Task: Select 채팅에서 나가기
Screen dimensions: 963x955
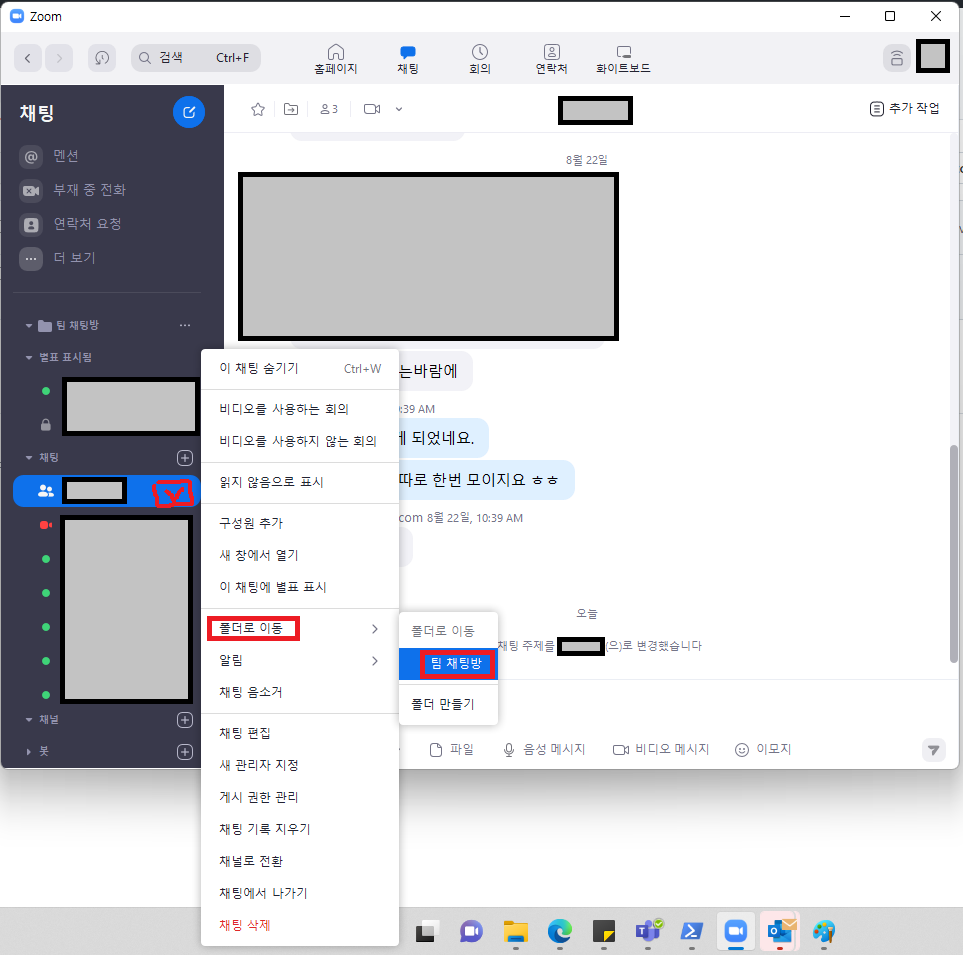Action: (x=300, y=893)
